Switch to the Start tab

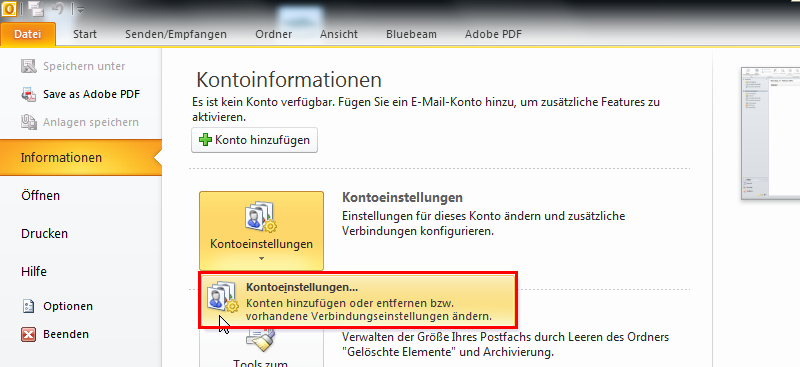85,35
